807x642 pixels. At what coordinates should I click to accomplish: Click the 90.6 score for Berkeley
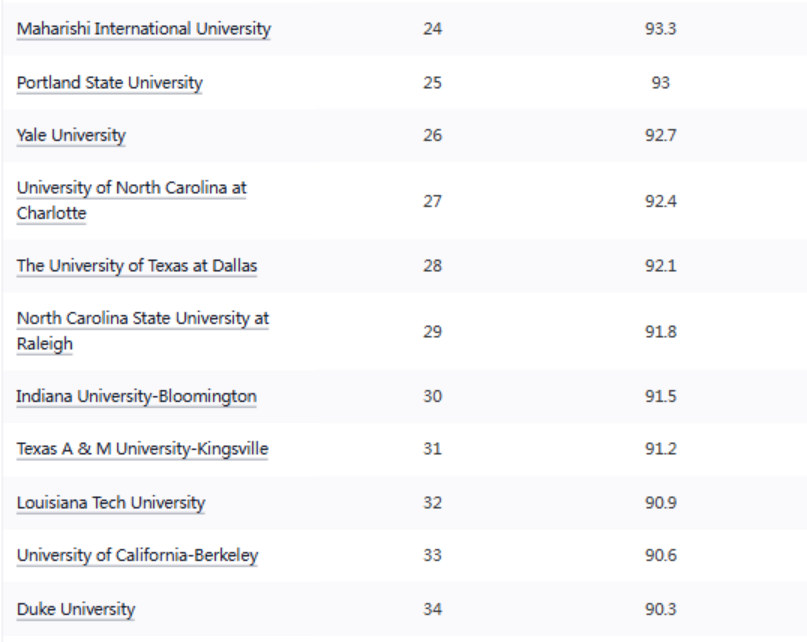(x=661, y=556)
